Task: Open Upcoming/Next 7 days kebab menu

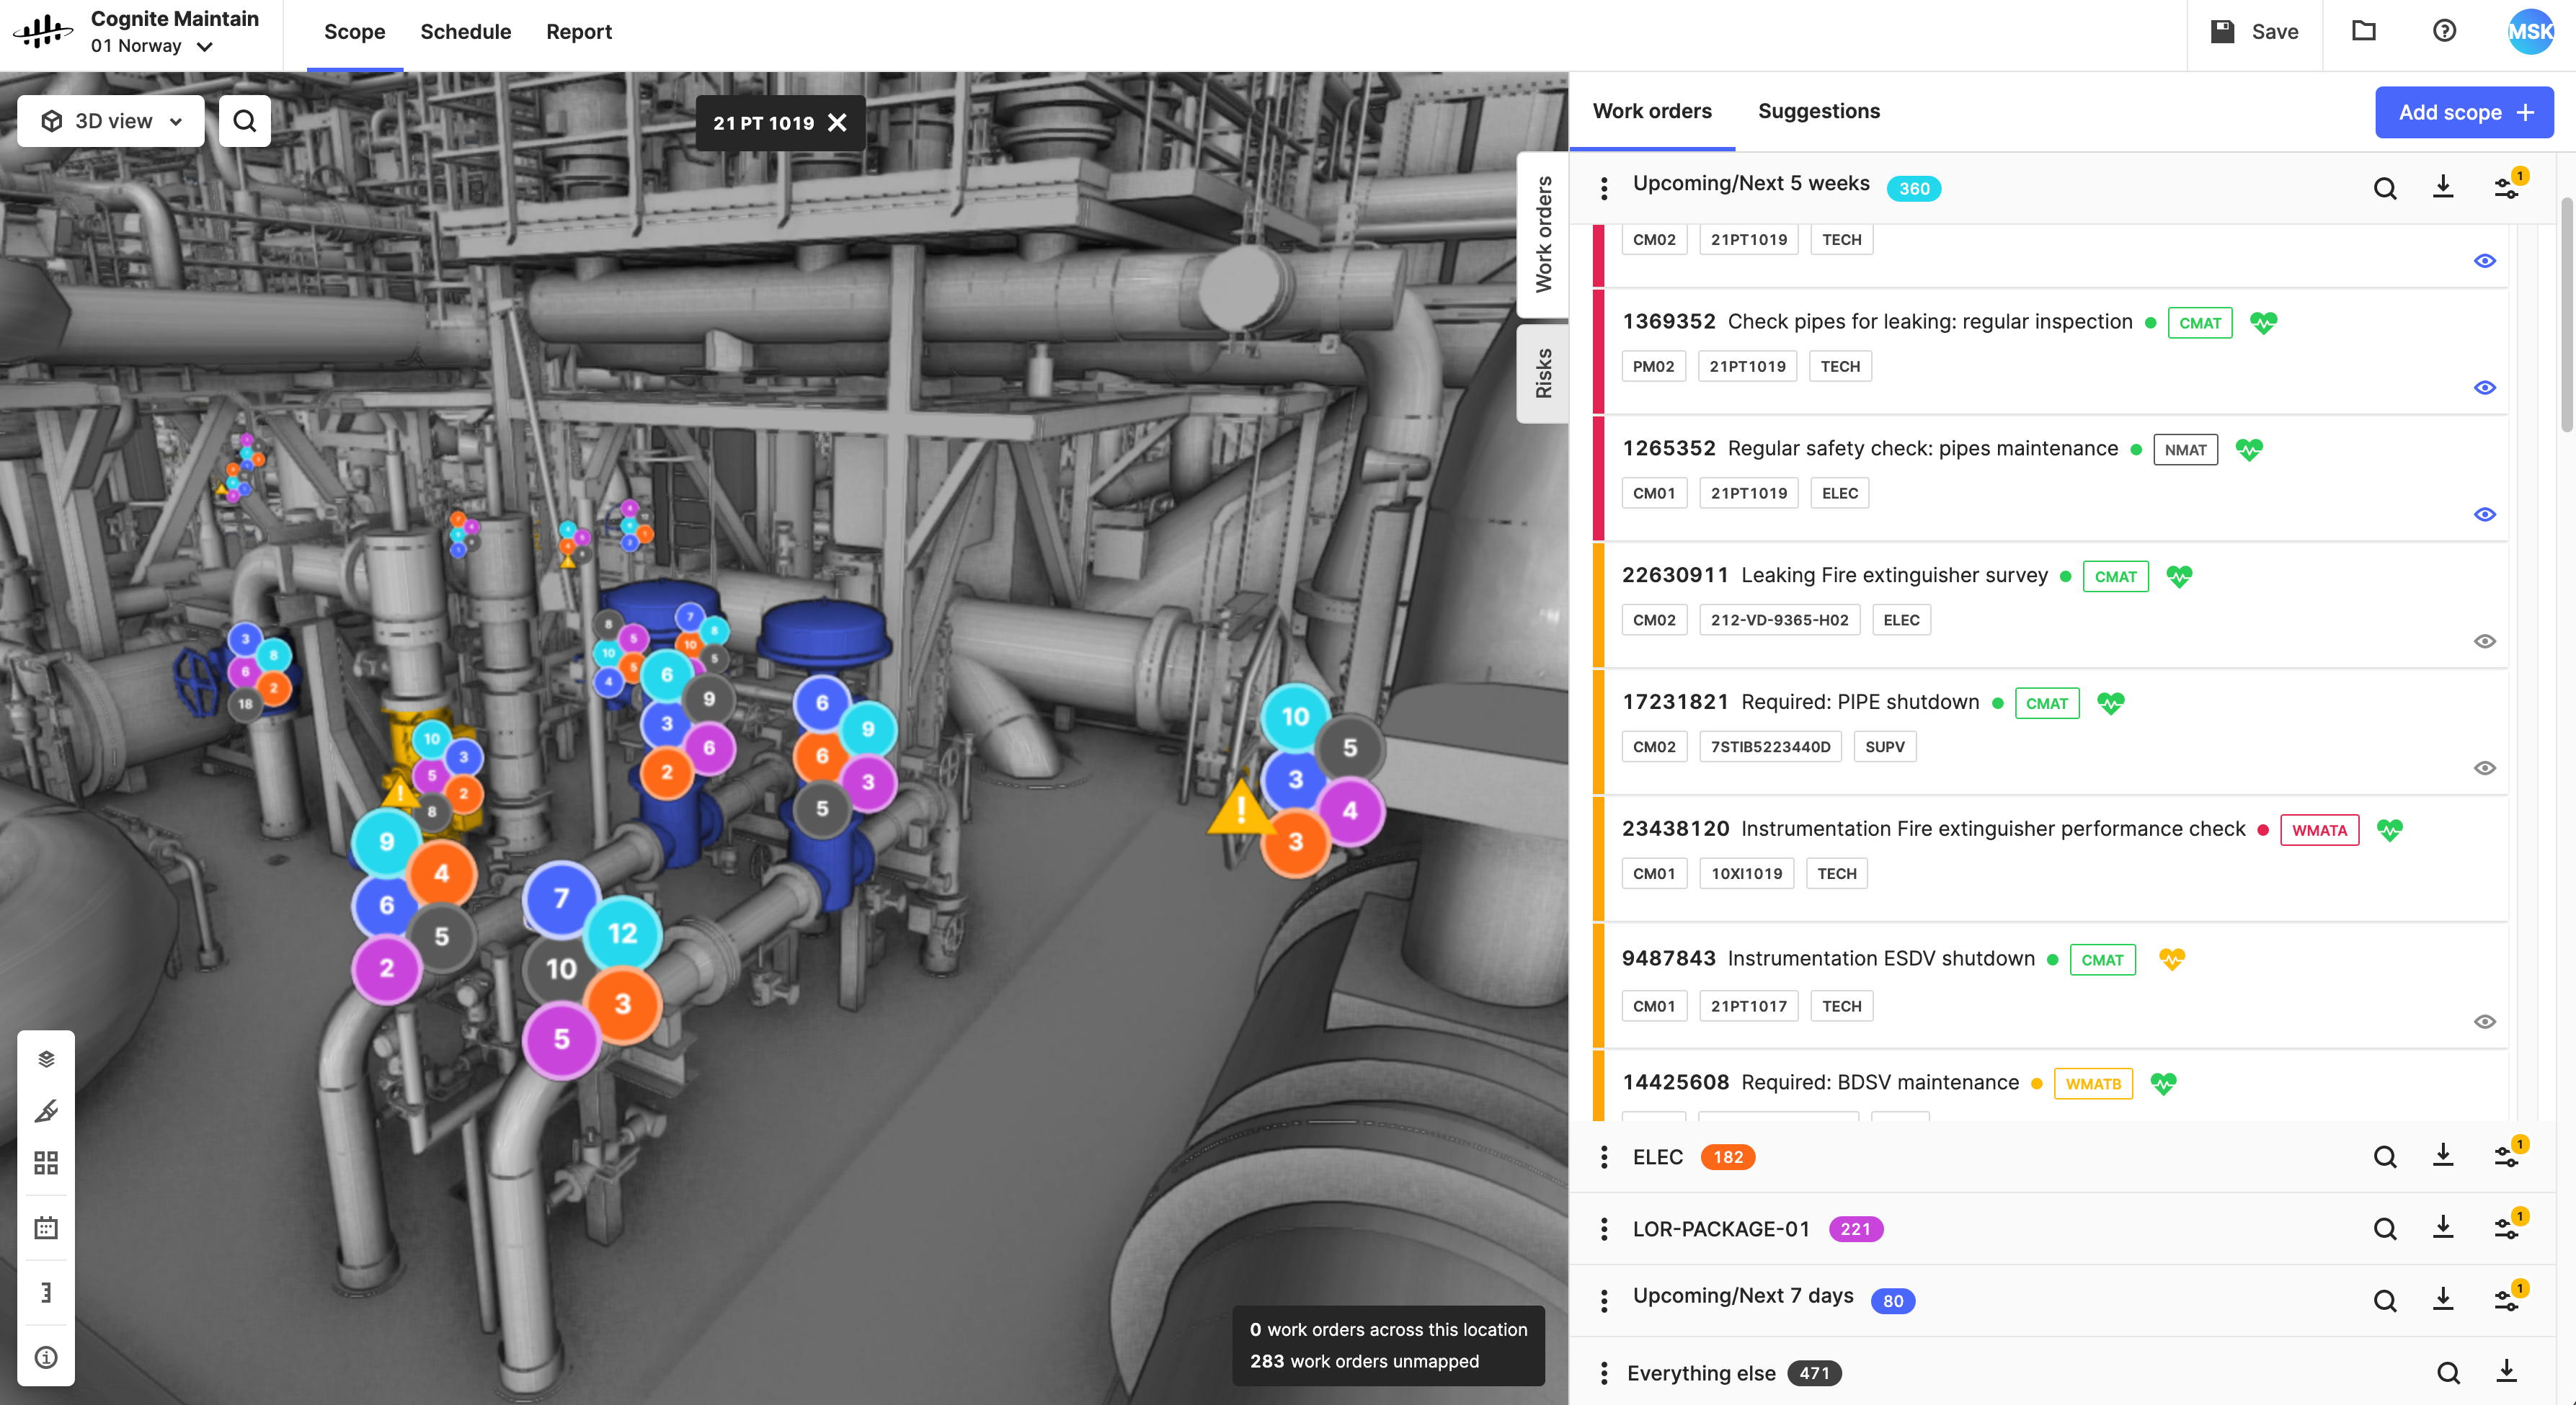Action: point(1604,1301)
